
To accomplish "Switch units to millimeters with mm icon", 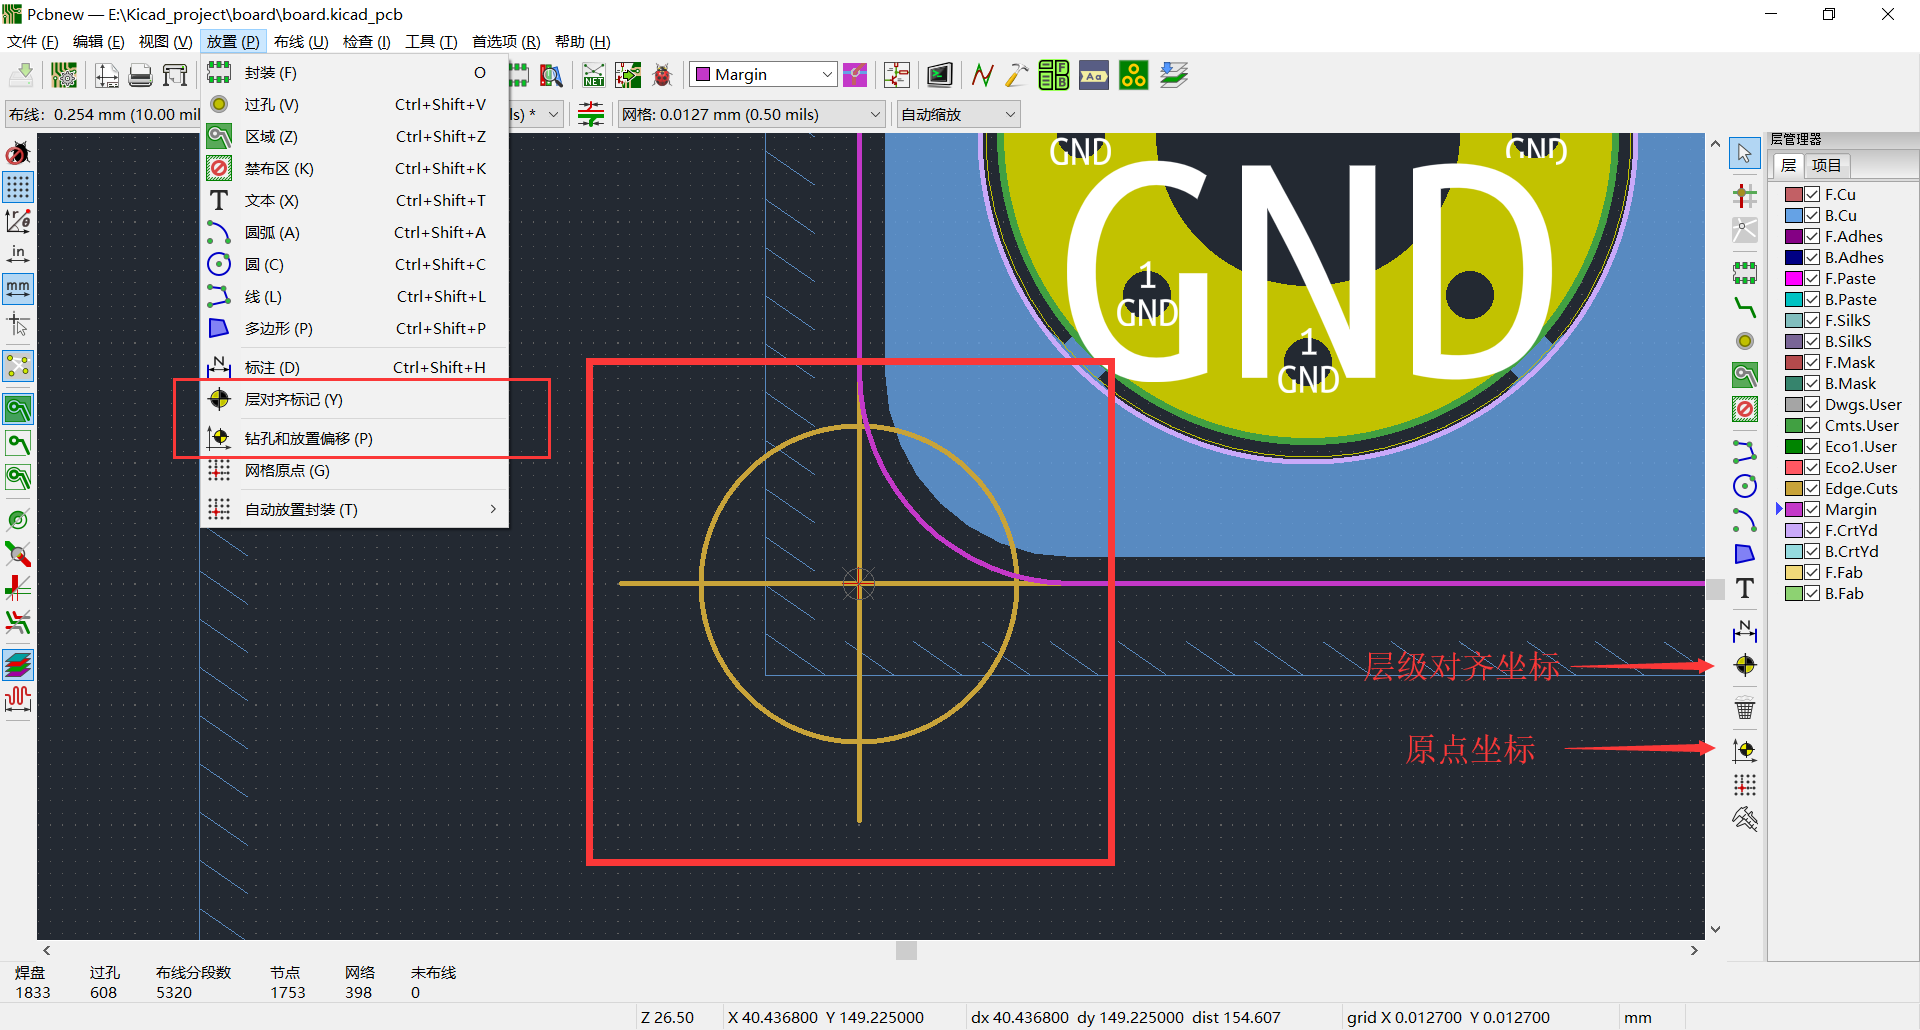I will tap(18, 289).
